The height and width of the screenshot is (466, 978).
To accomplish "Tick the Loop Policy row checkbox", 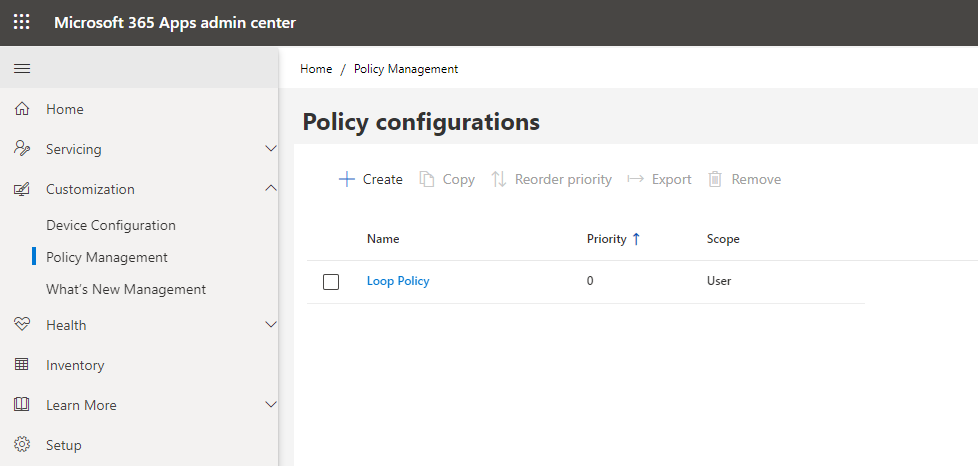I will coord(331,282).
